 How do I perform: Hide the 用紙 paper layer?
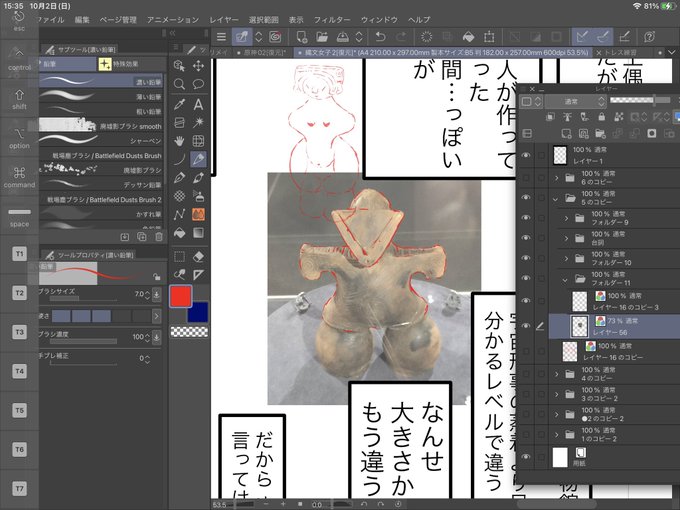click(x=526, y=457)
